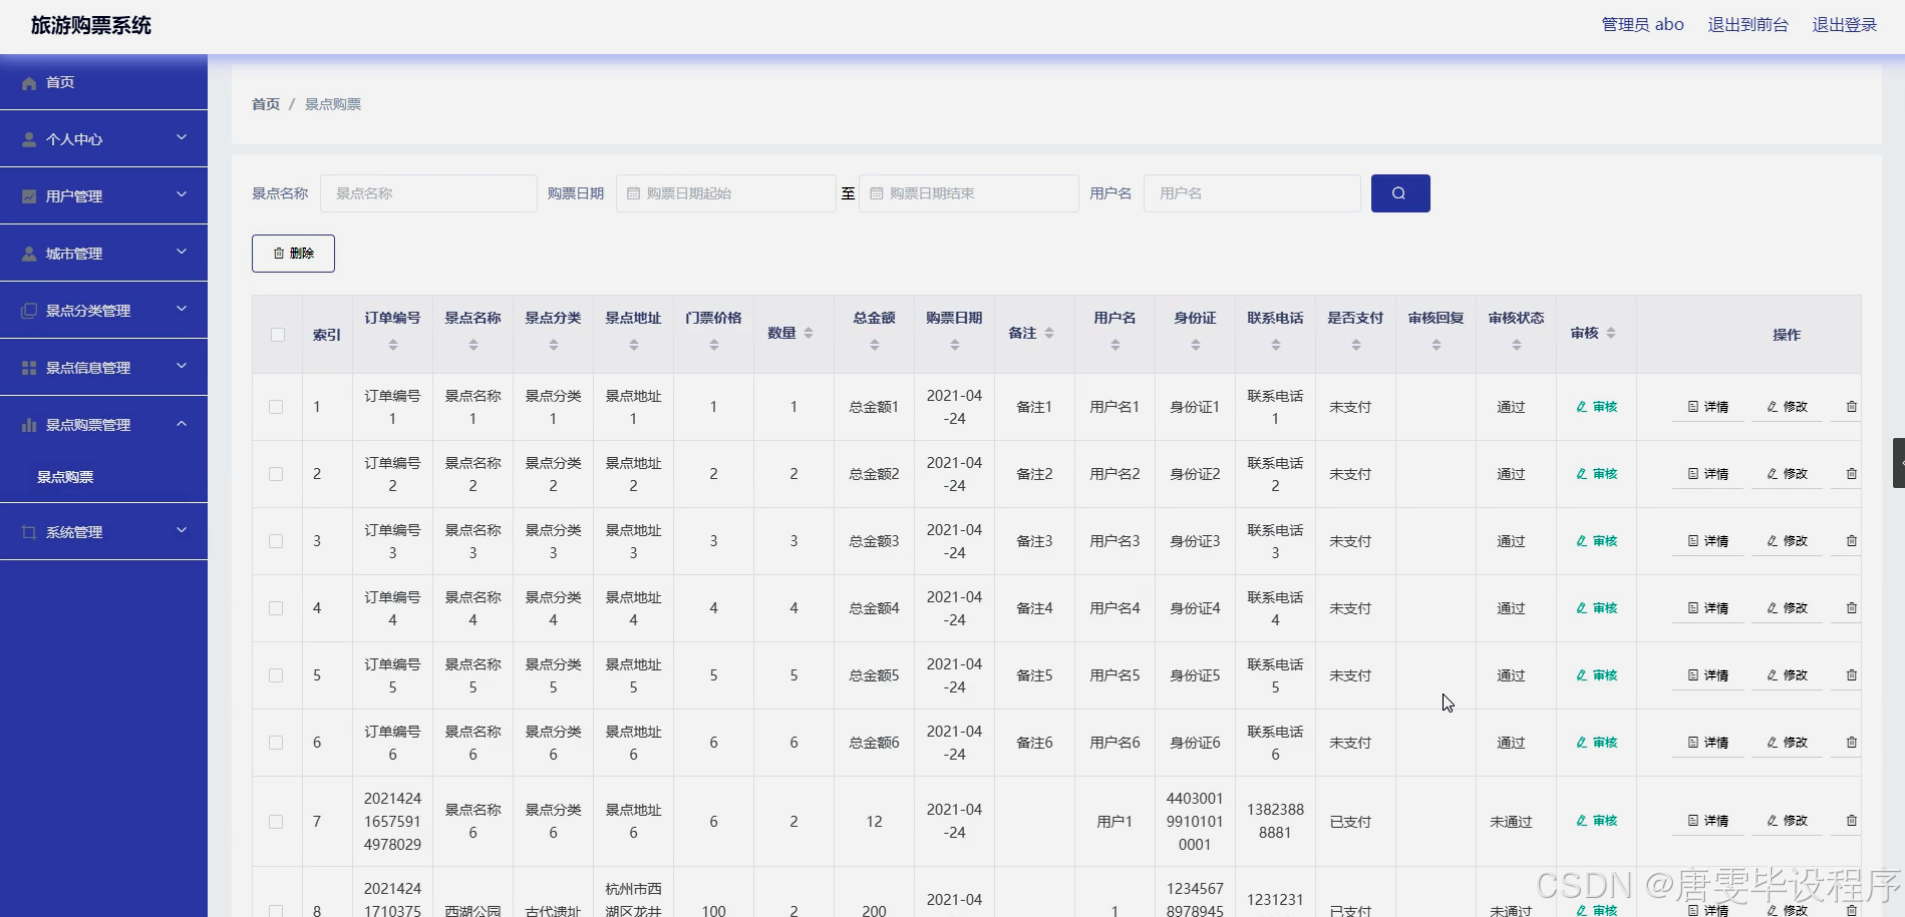Click 总金额4 cell

(x=874, y=608)
